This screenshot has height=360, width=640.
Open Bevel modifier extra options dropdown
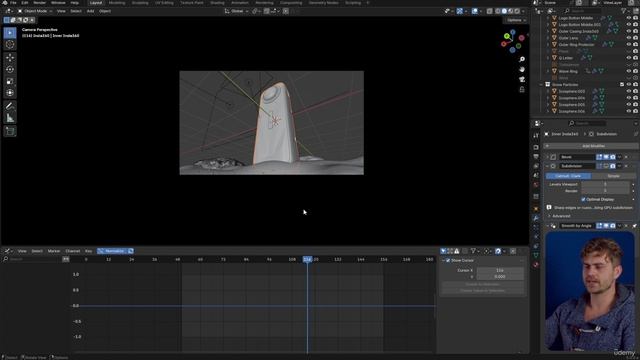tap(620, 157)
